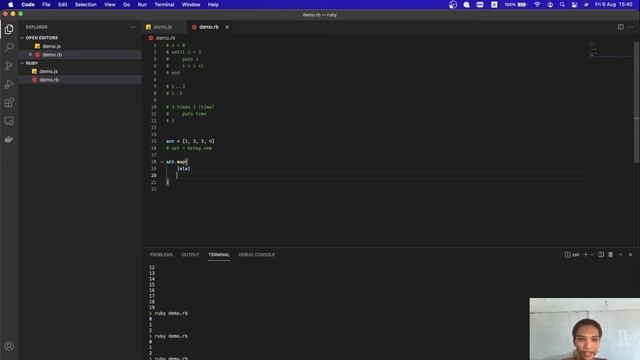Place cursor on line 15 arr assignment

[x=190, y=141]
